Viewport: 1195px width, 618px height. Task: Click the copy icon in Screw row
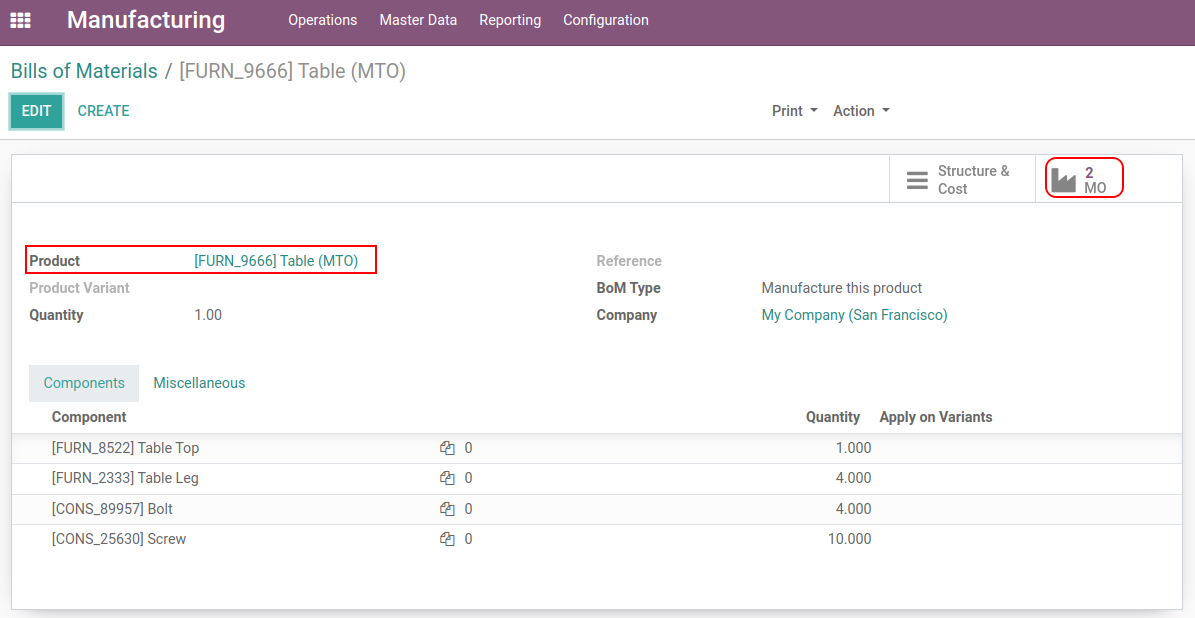pyautogui.click(x=447, y=539)
